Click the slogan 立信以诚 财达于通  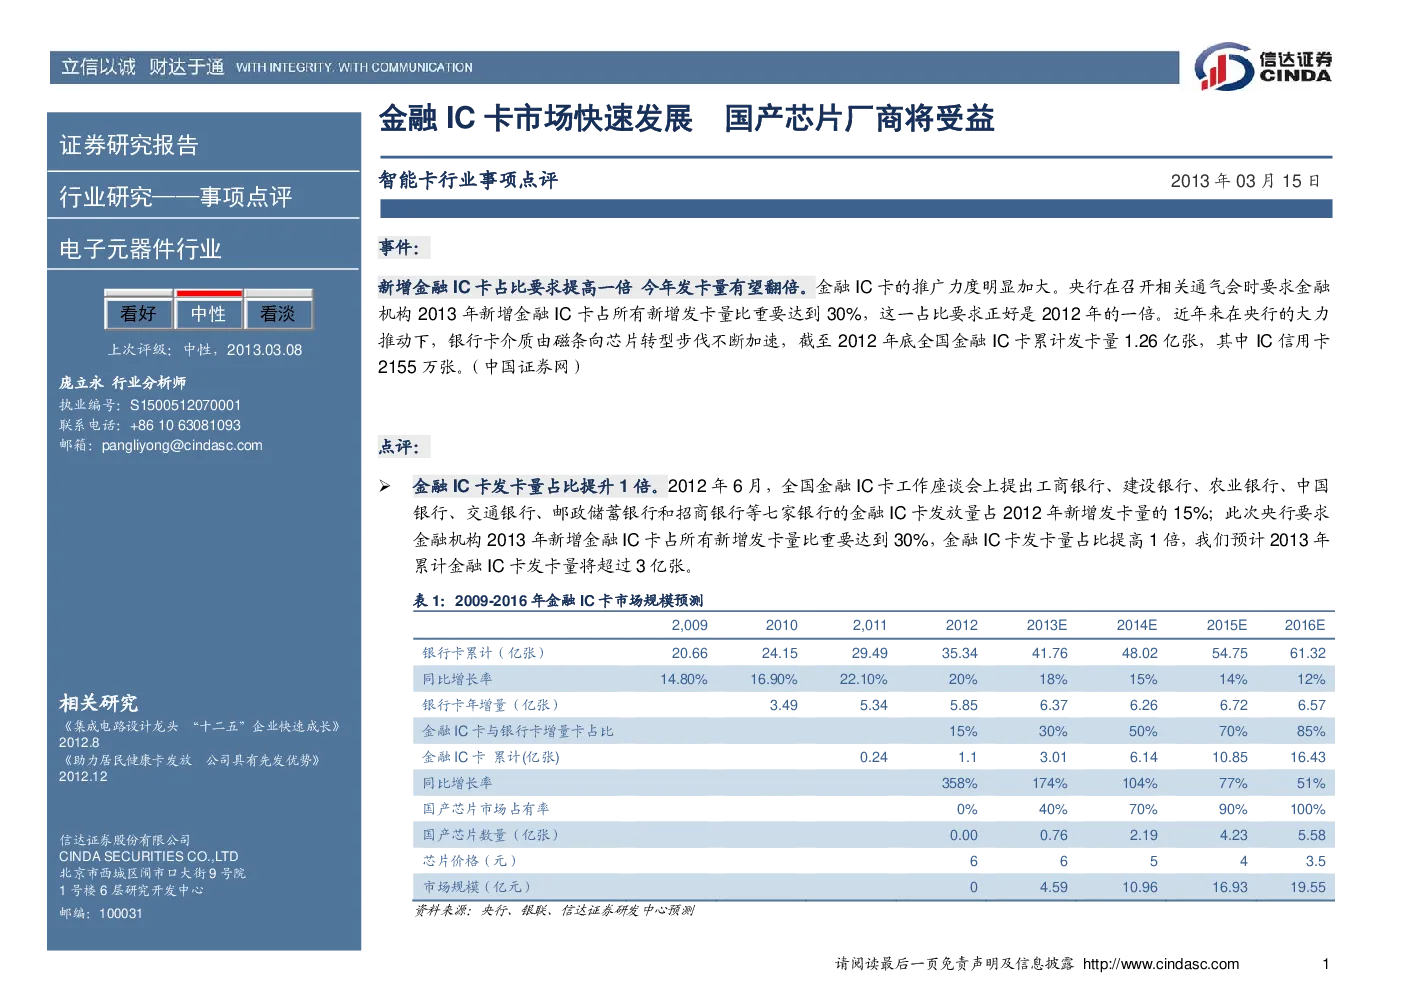tap(143, 67)
